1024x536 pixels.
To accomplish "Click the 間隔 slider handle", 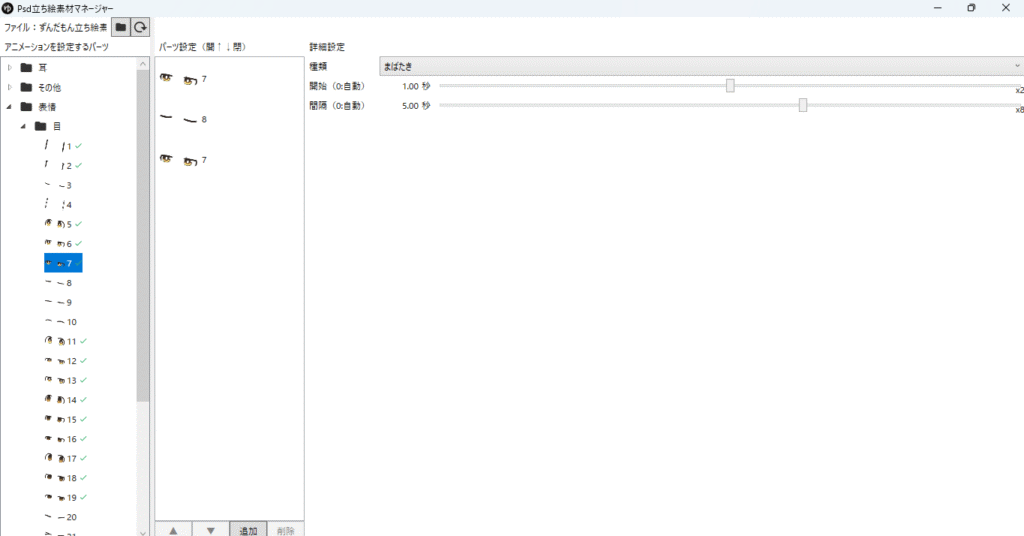I will (803, 105).
